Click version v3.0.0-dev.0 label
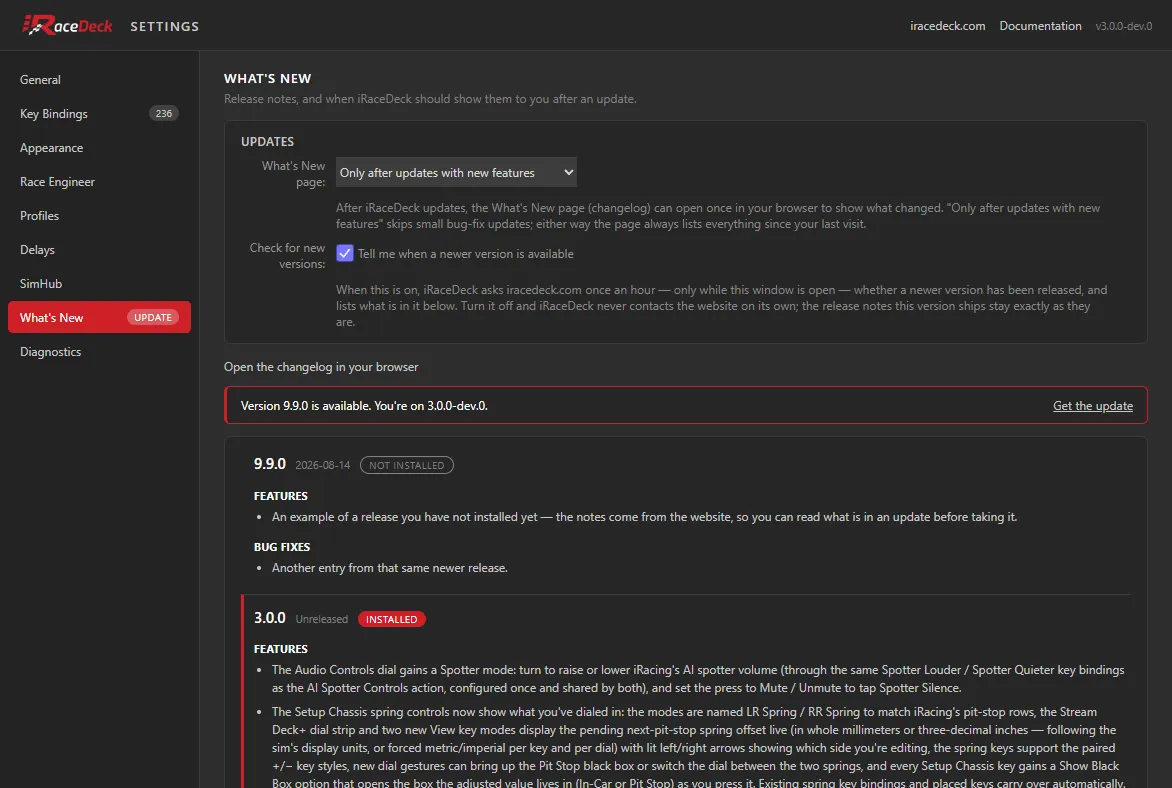Viewport: 1172px width, 788px height. [x=1123, y=26]
